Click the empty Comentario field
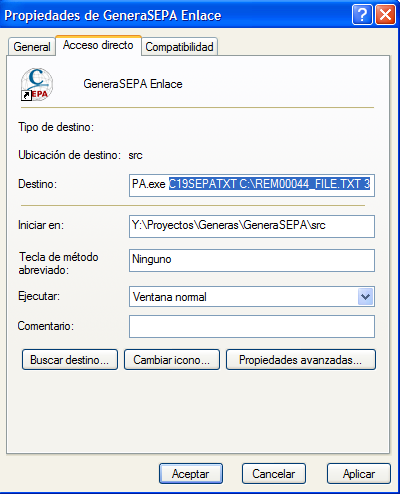Viewport: 400px width, 494px height. [x=252, y=326]
